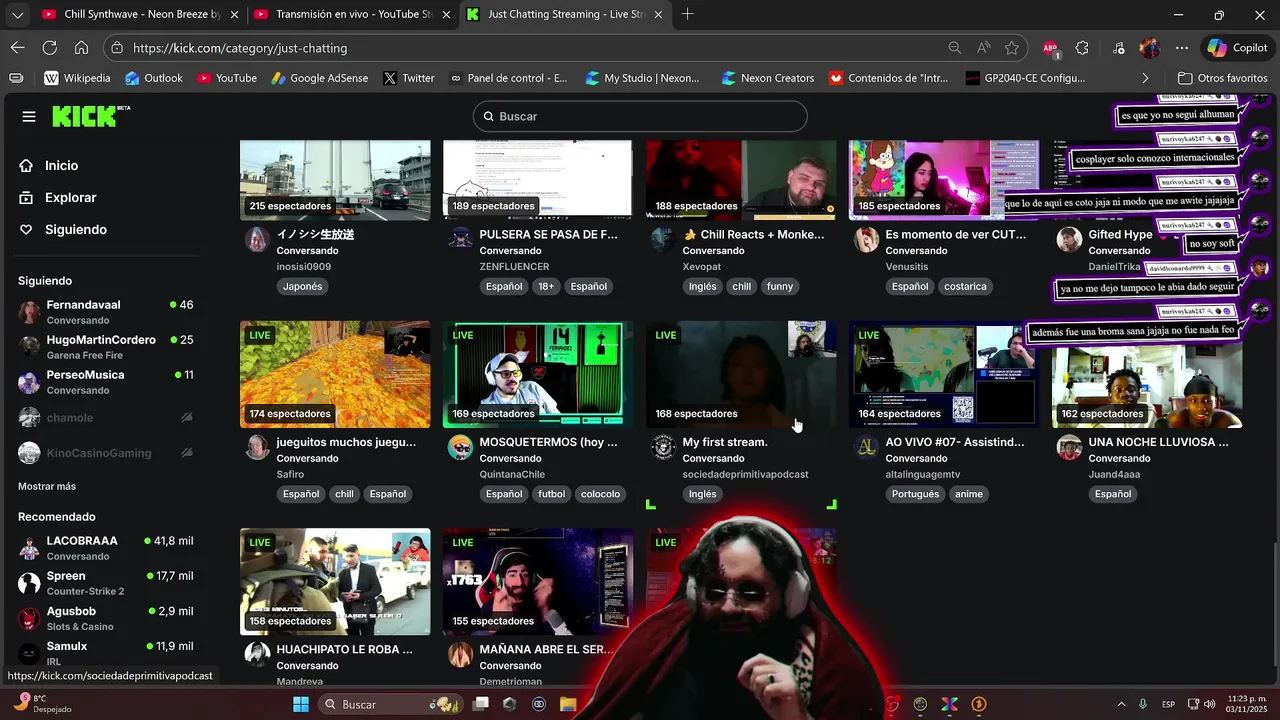1280x720 pixels.
Task: Add page to favorites star
Action: (1012, 47)
